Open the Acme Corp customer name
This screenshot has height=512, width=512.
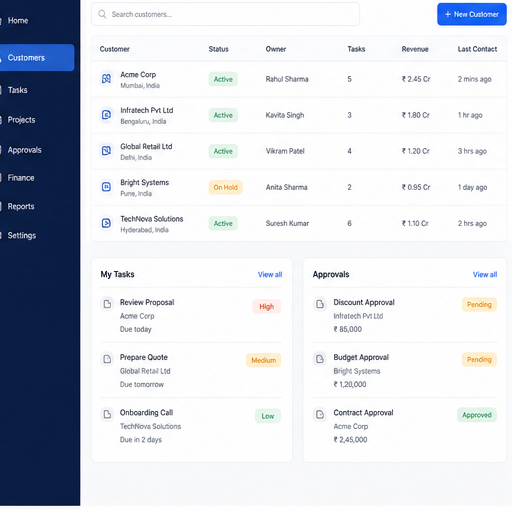(138, 75)
